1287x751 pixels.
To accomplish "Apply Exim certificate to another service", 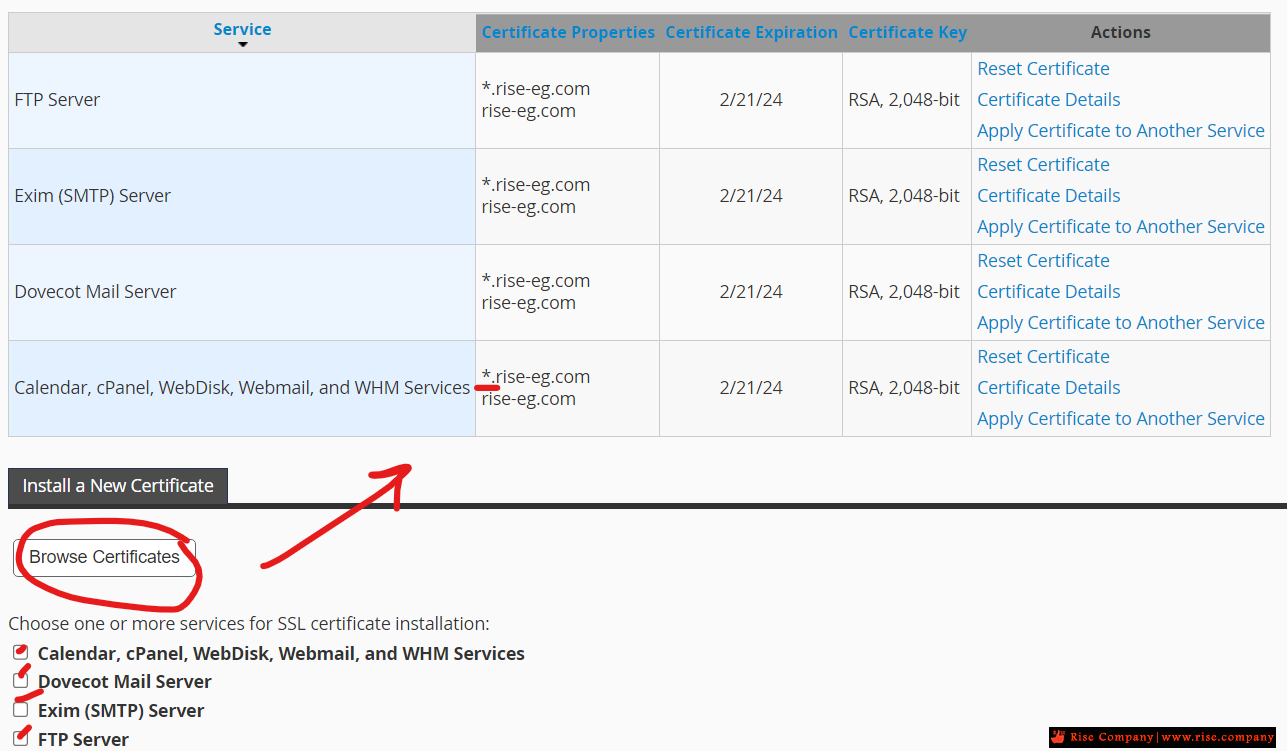I will (x=1120, y=227).
